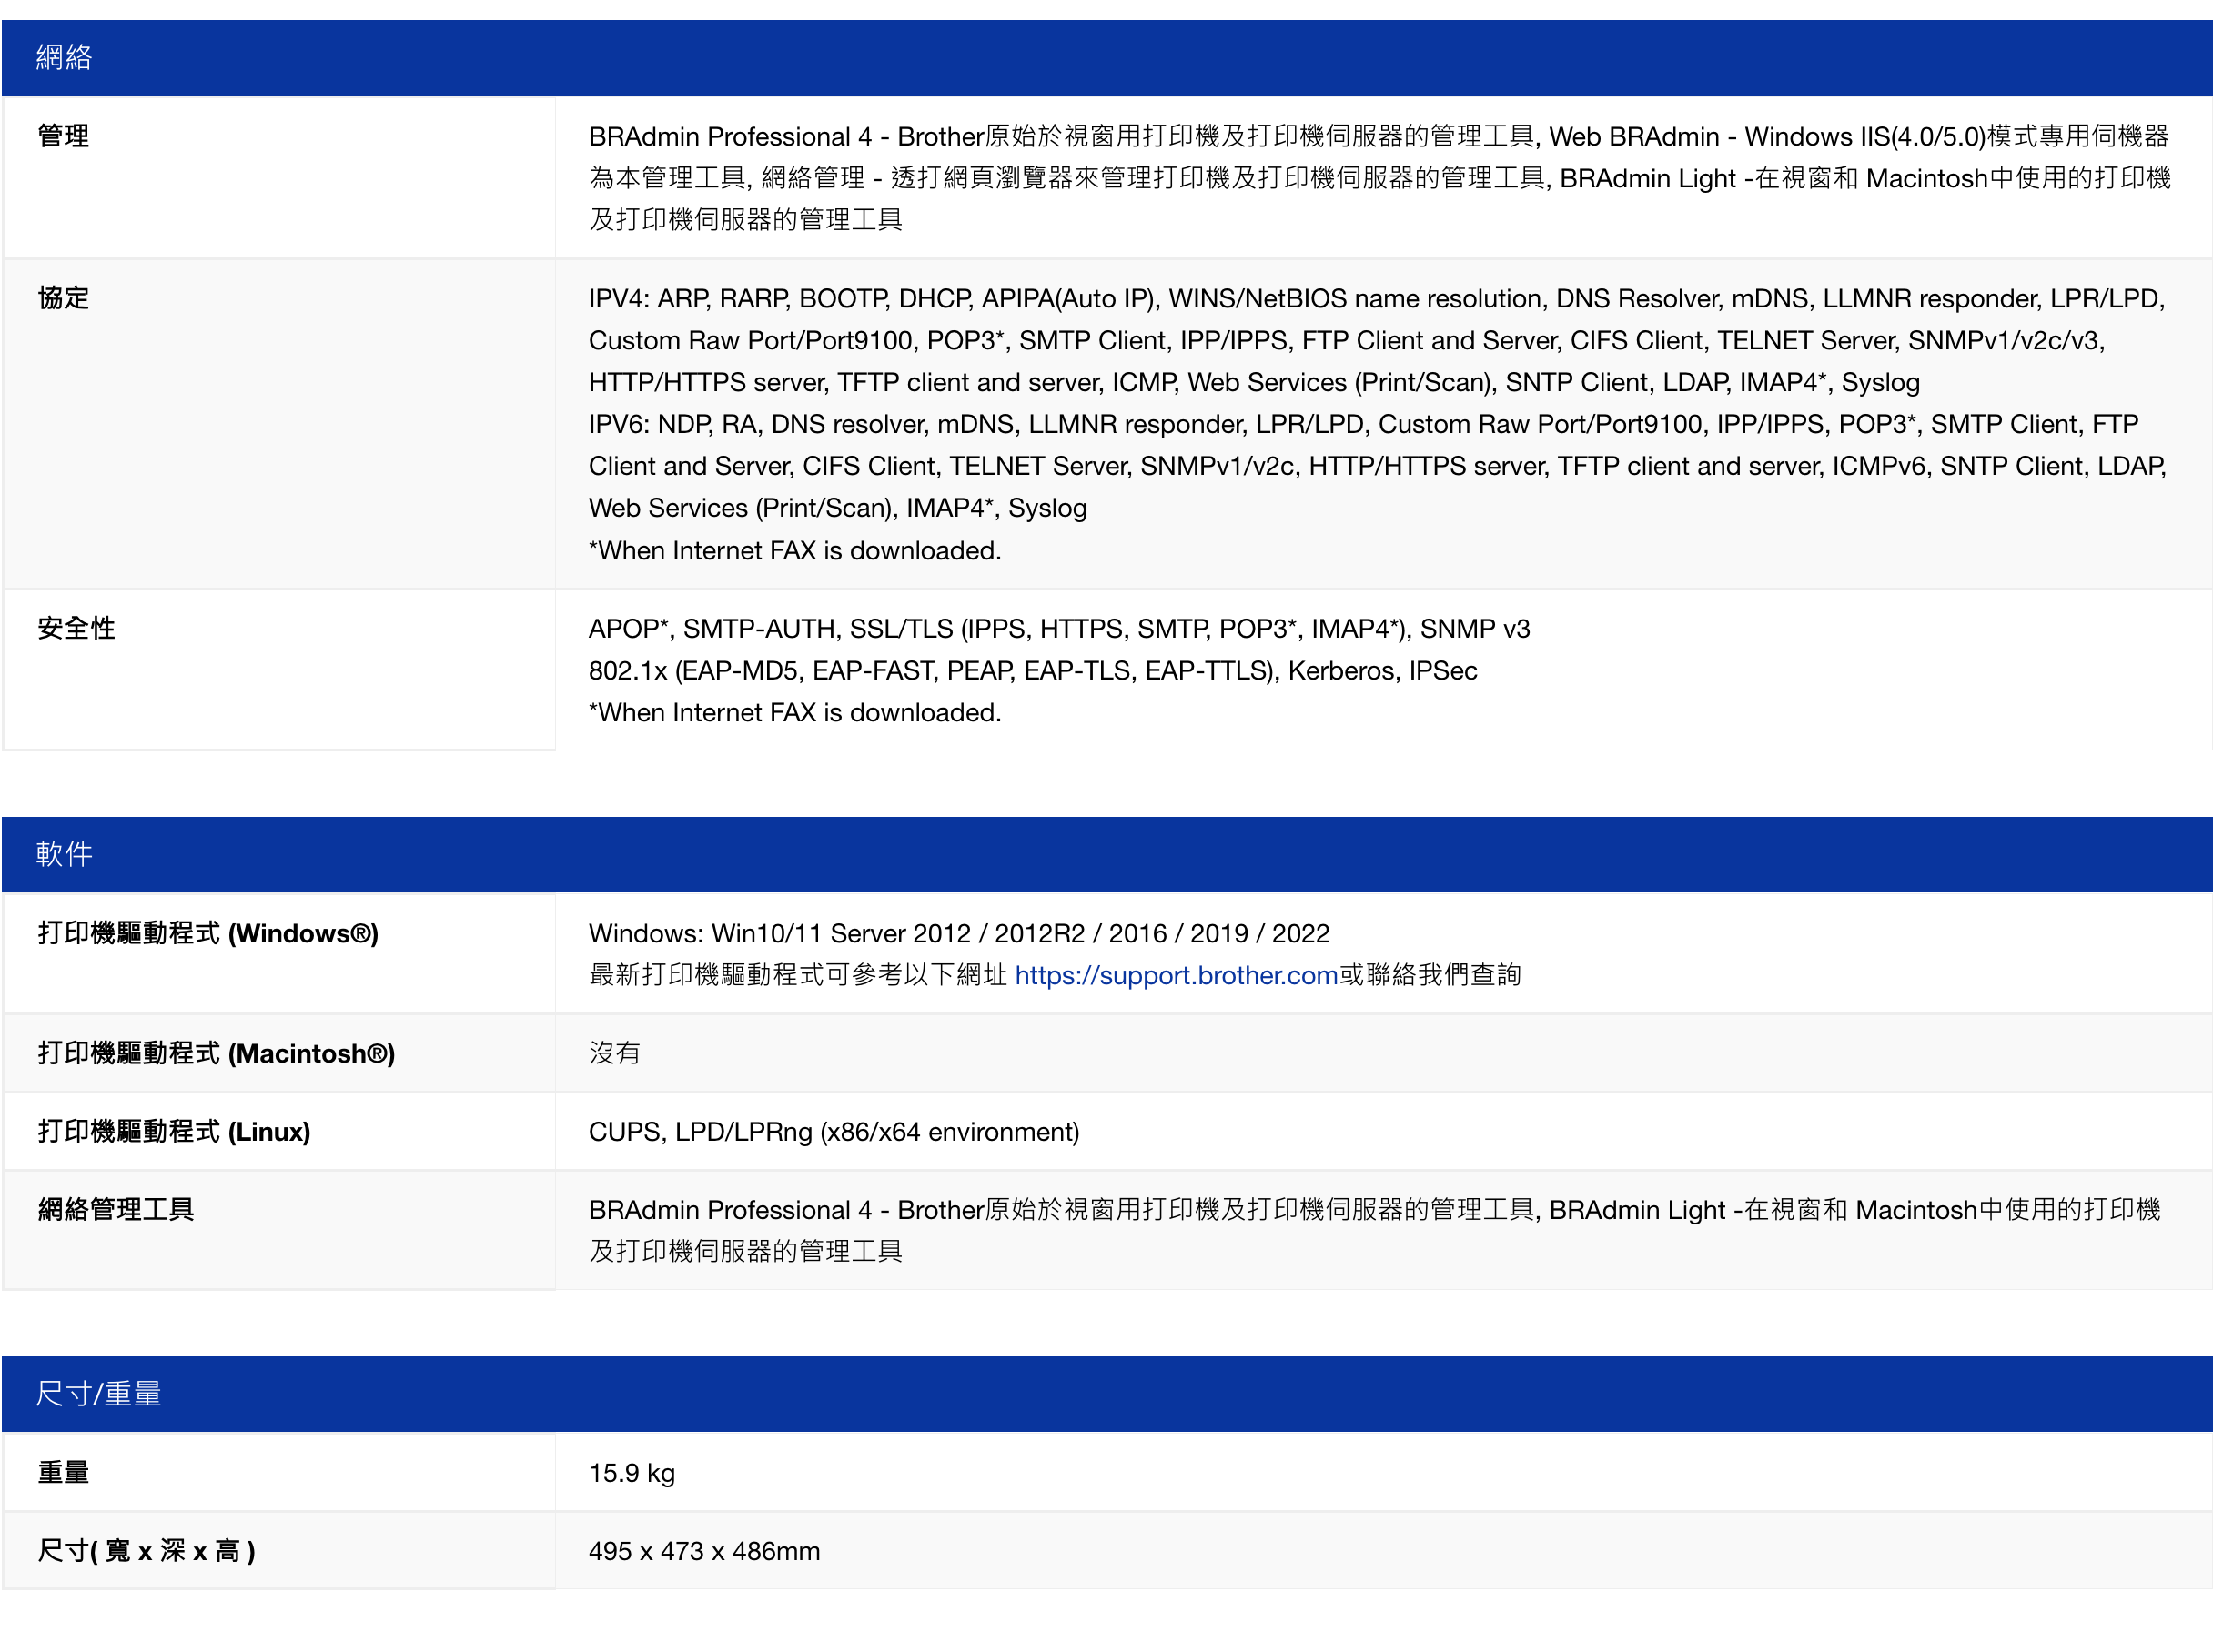This screenshot has height=1652, width=2213.
Task: Click the Windows Server versions text line
Action: tap(958, 933)
